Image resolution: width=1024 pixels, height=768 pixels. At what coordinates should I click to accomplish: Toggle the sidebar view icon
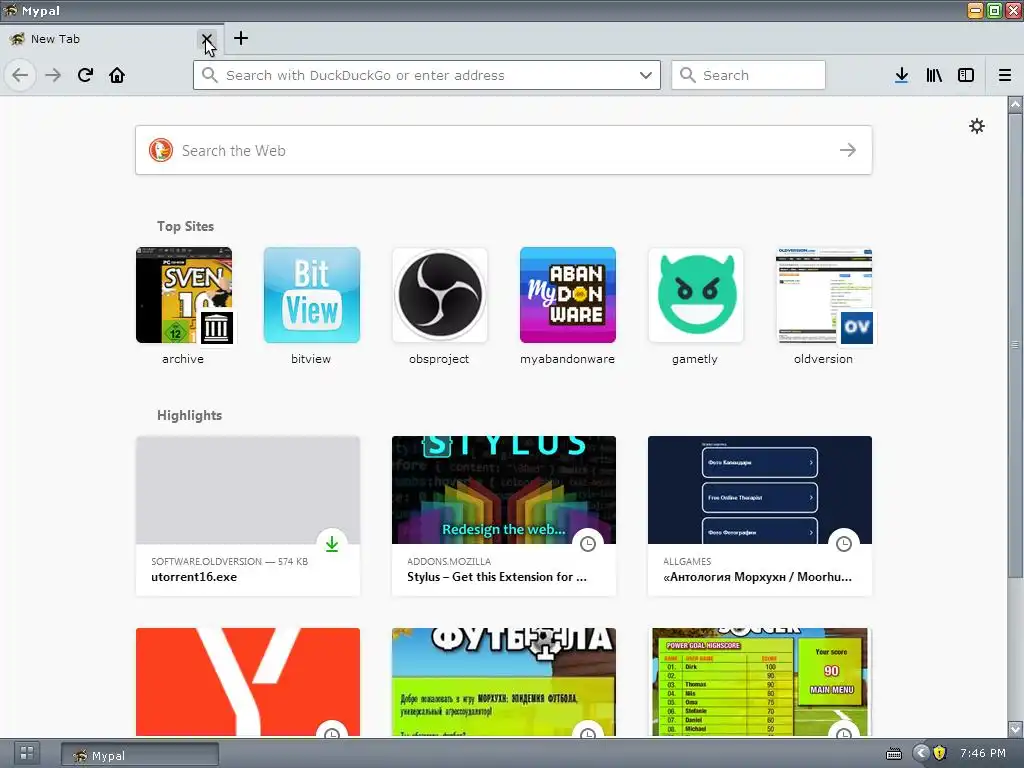pos(966,75)
